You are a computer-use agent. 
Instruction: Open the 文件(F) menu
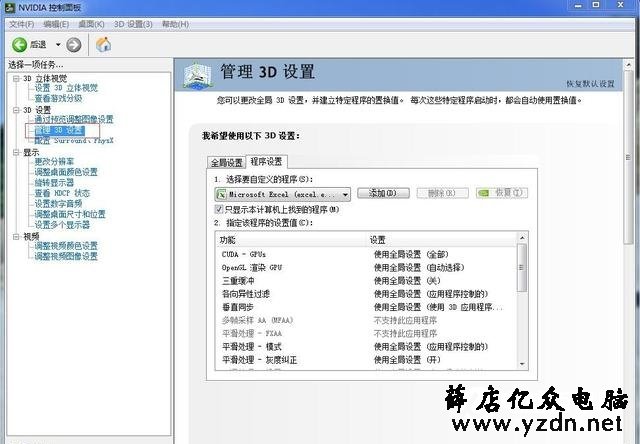click(x=22, y=24)
